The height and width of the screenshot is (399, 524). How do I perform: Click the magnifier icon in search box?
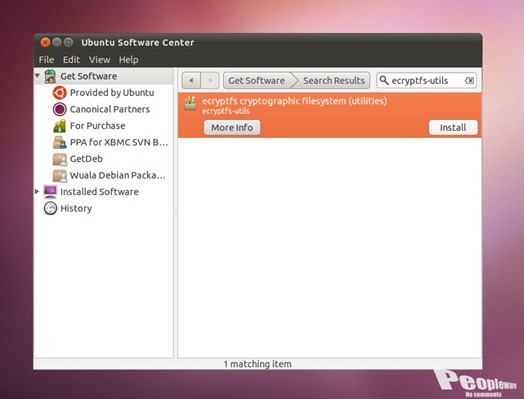[x=384, y=80]
